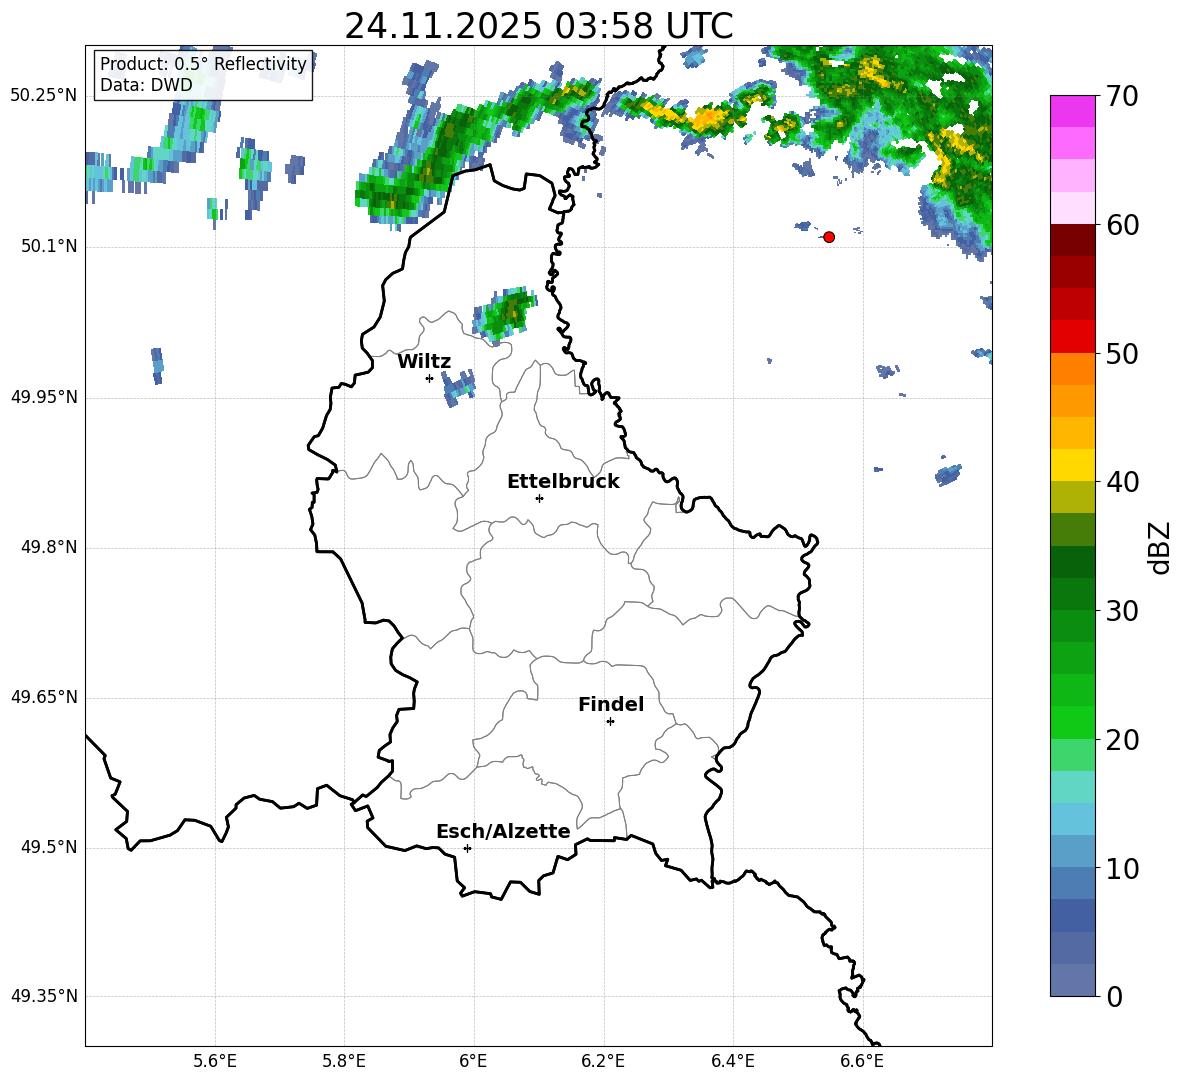Click the Ettelbruck station cross marker
This screenshot has width=1184, height=1081.
[539, 498]
